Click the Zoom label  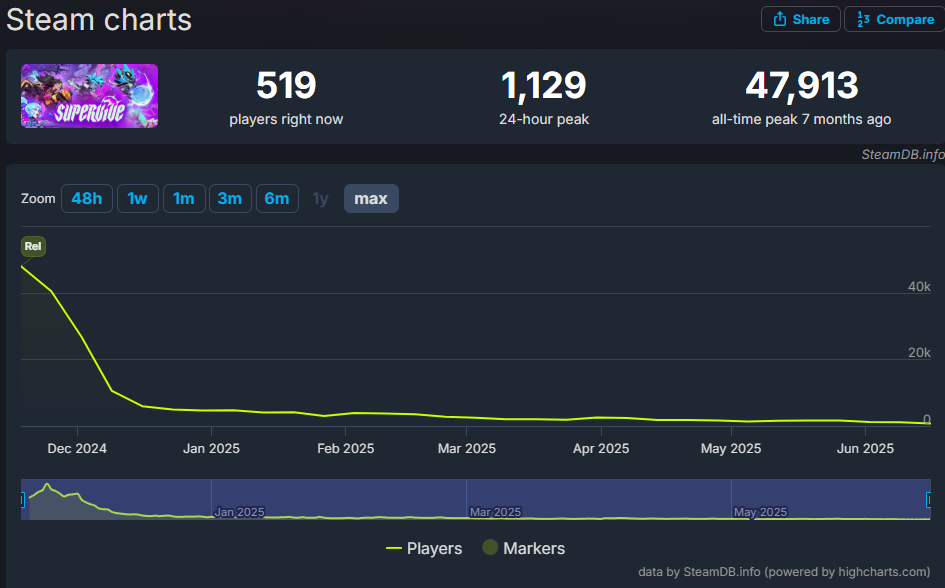click(38, 198)
